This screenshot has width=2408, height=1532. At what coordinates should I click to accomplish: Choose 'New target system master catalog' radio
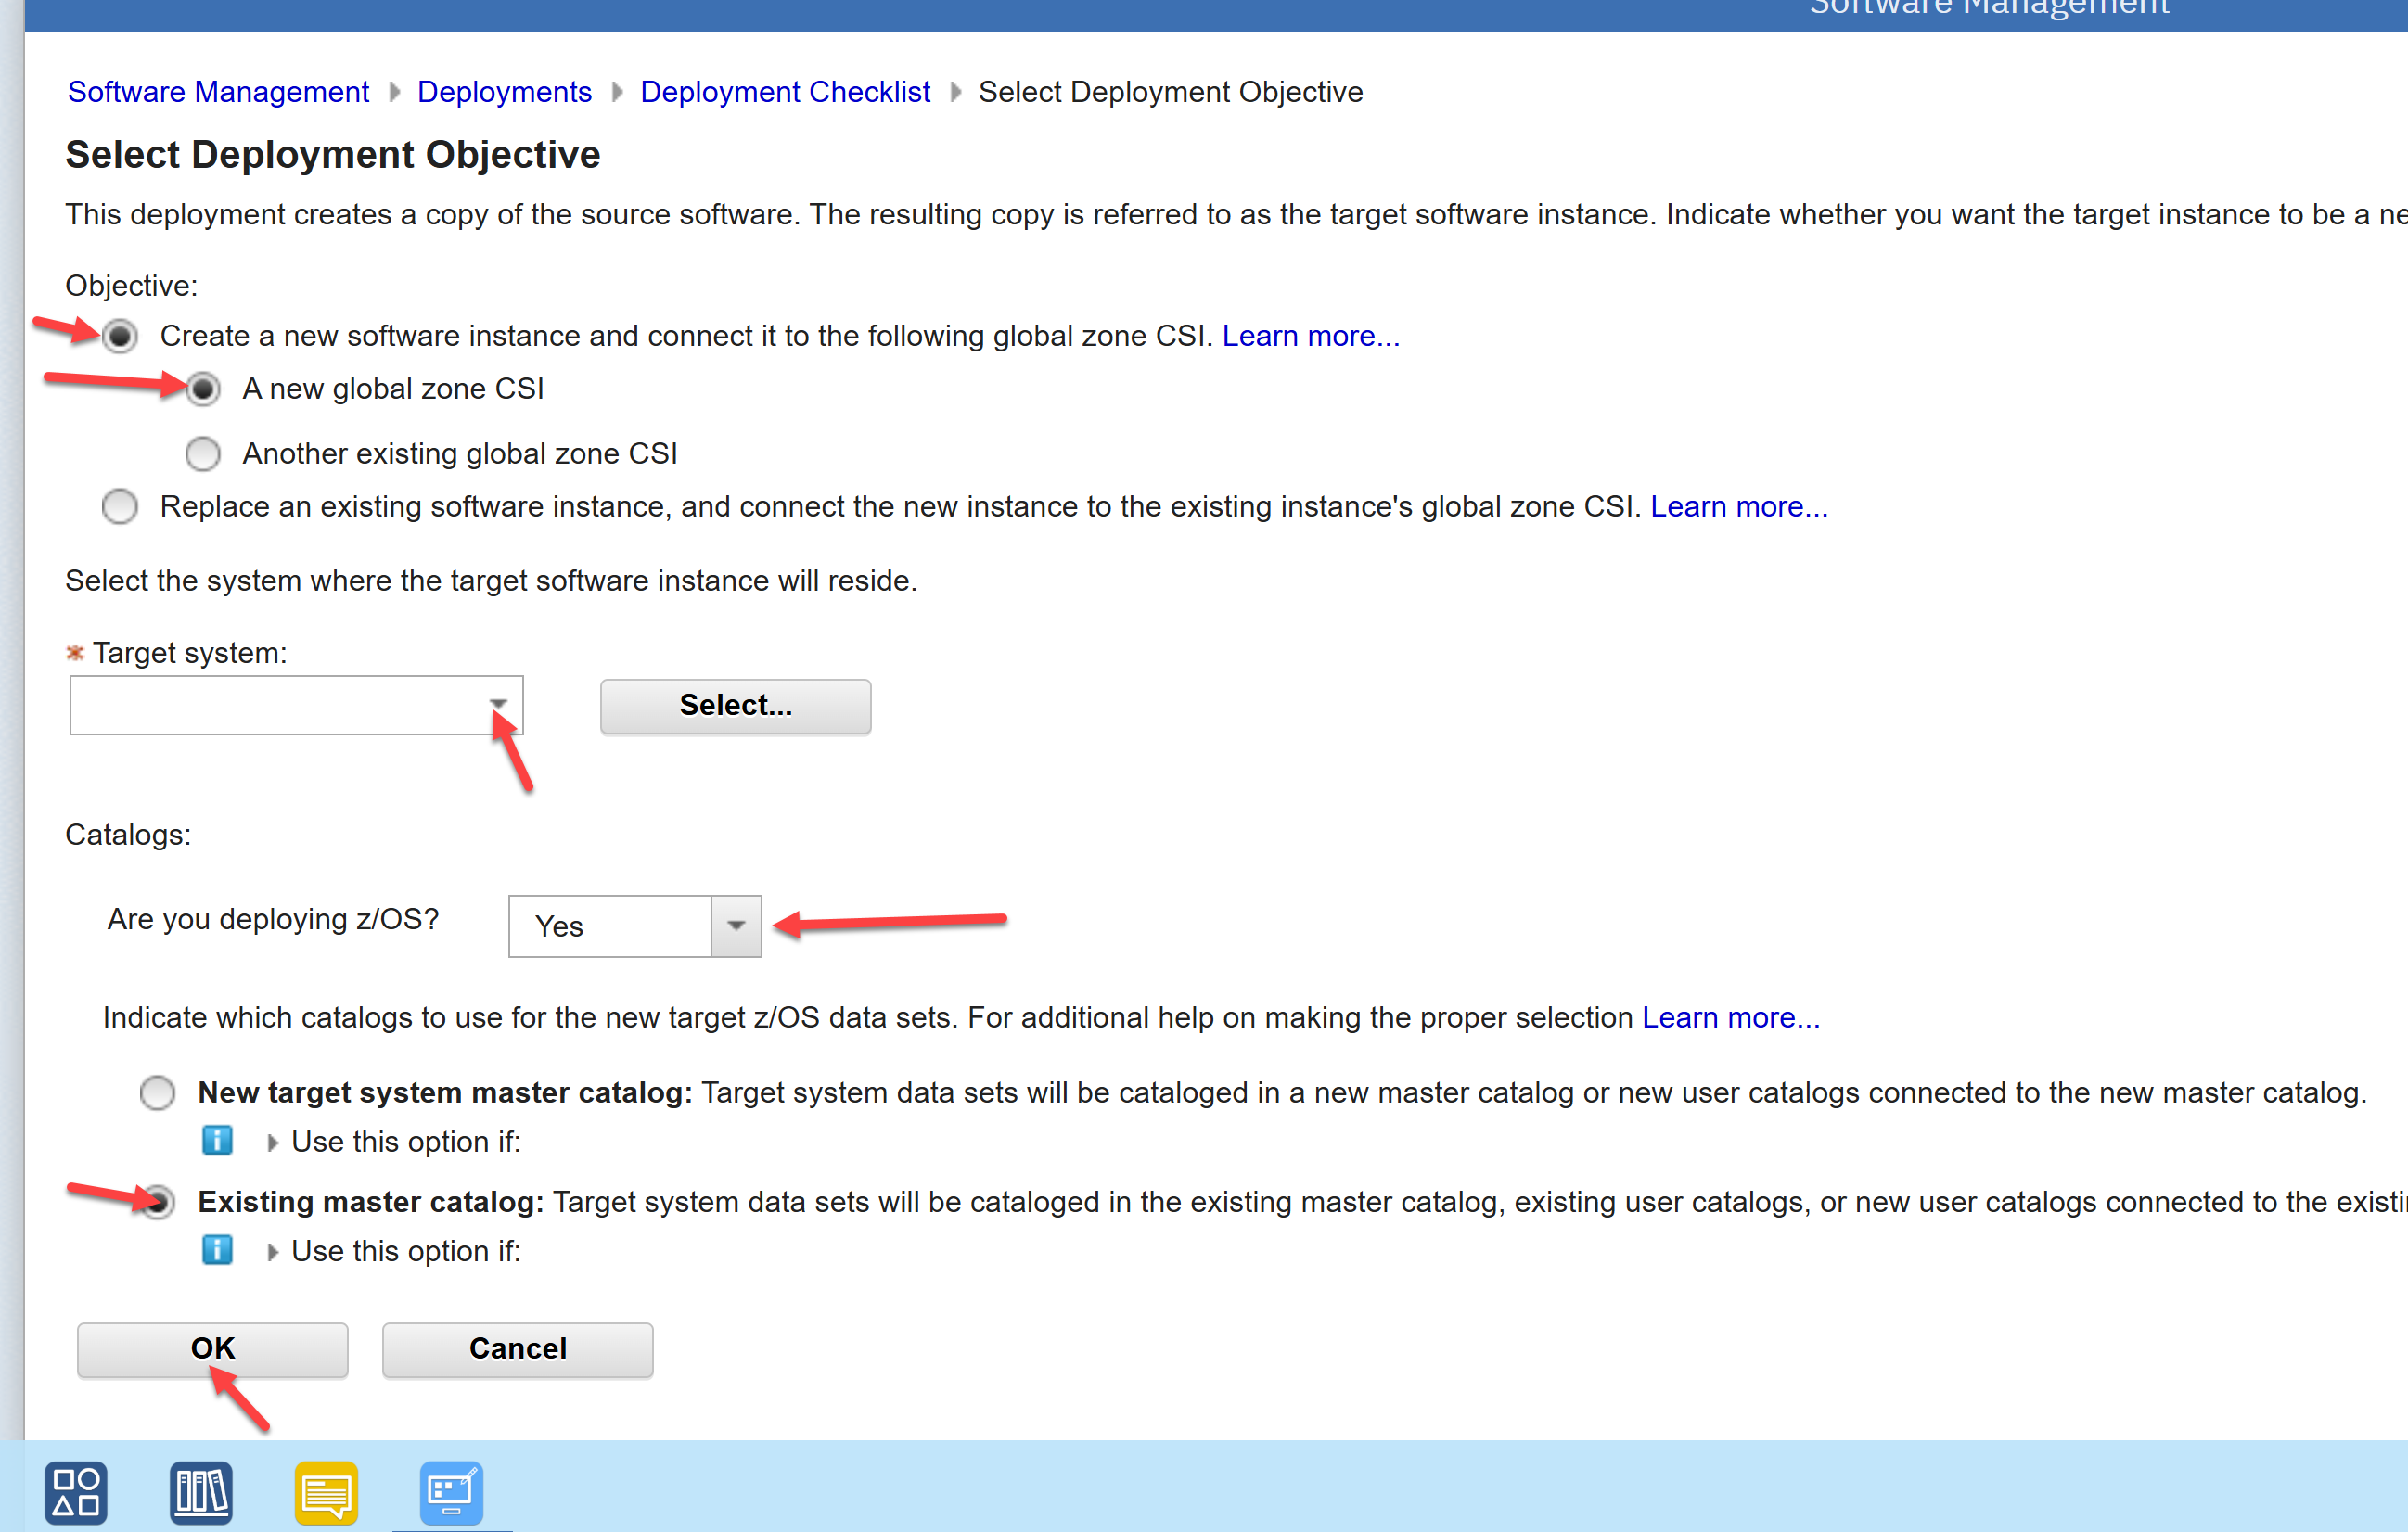157,1093
